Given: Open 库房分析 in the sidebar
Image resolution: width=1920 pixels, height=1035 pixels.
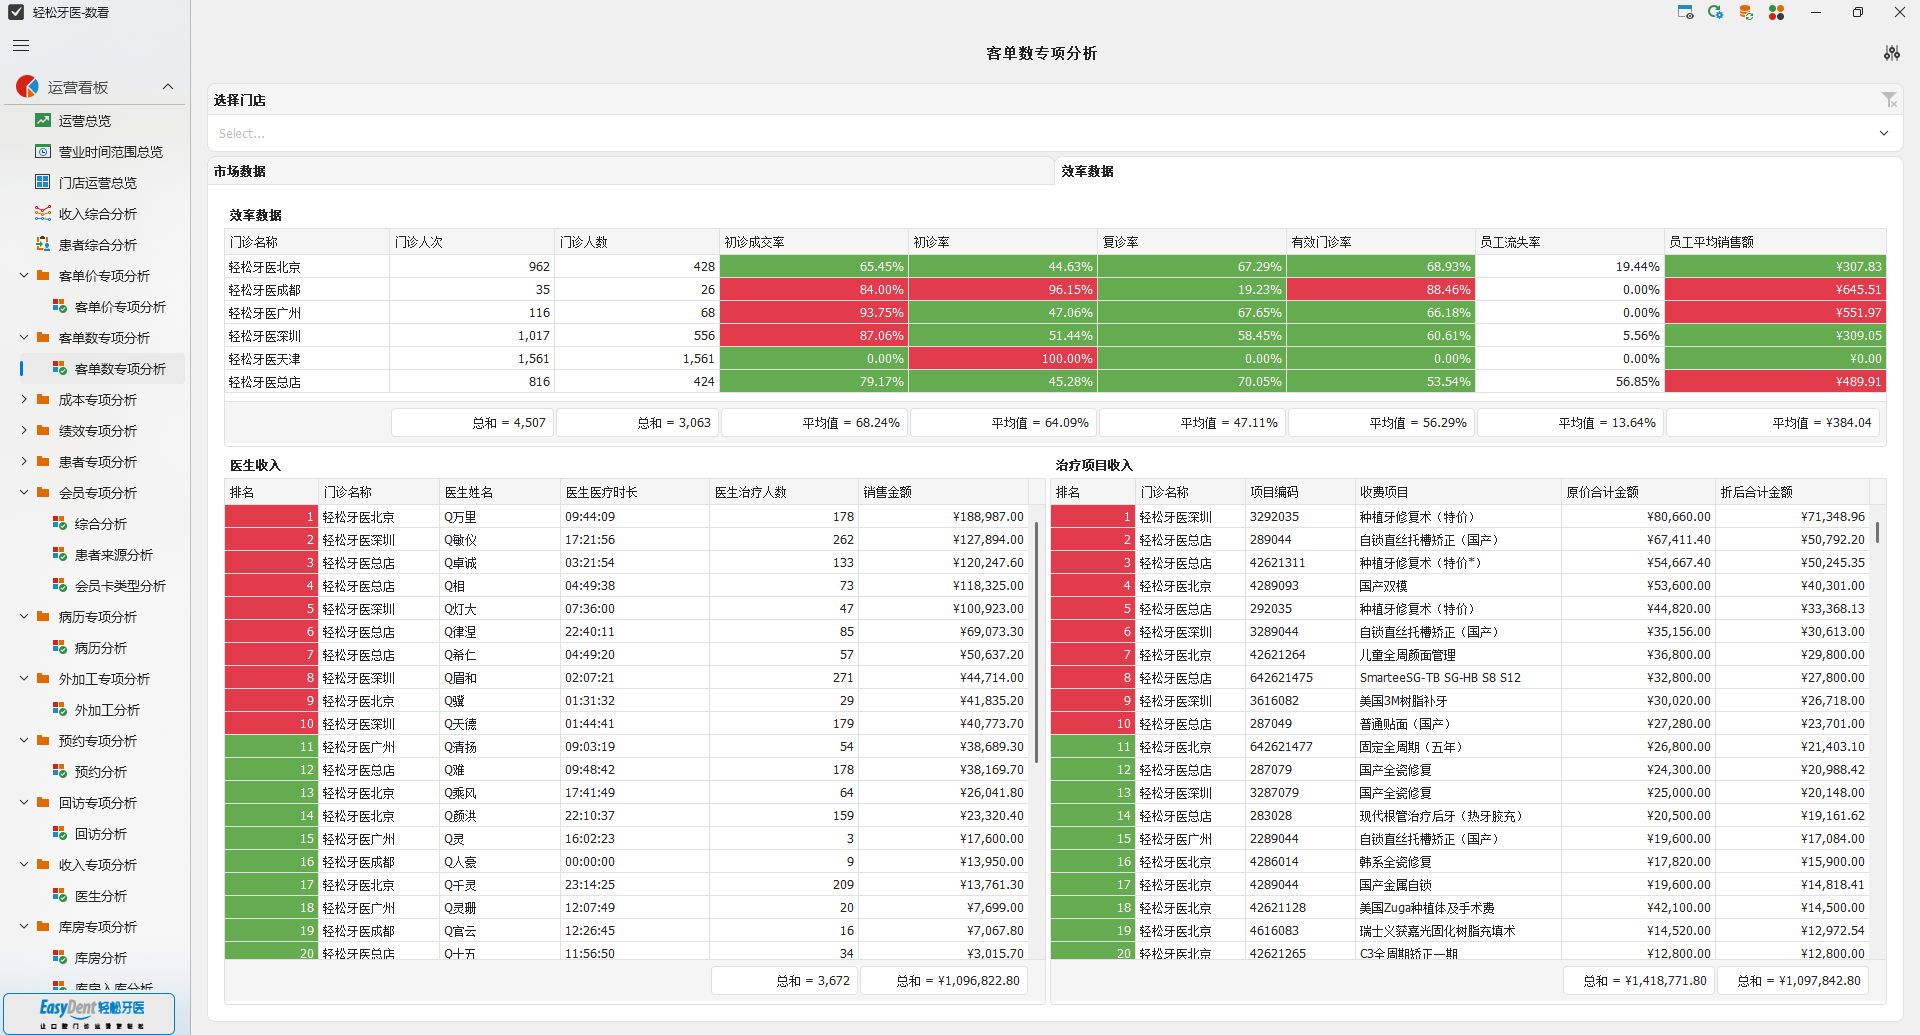Looking at the screenshot, I should 100,958.
